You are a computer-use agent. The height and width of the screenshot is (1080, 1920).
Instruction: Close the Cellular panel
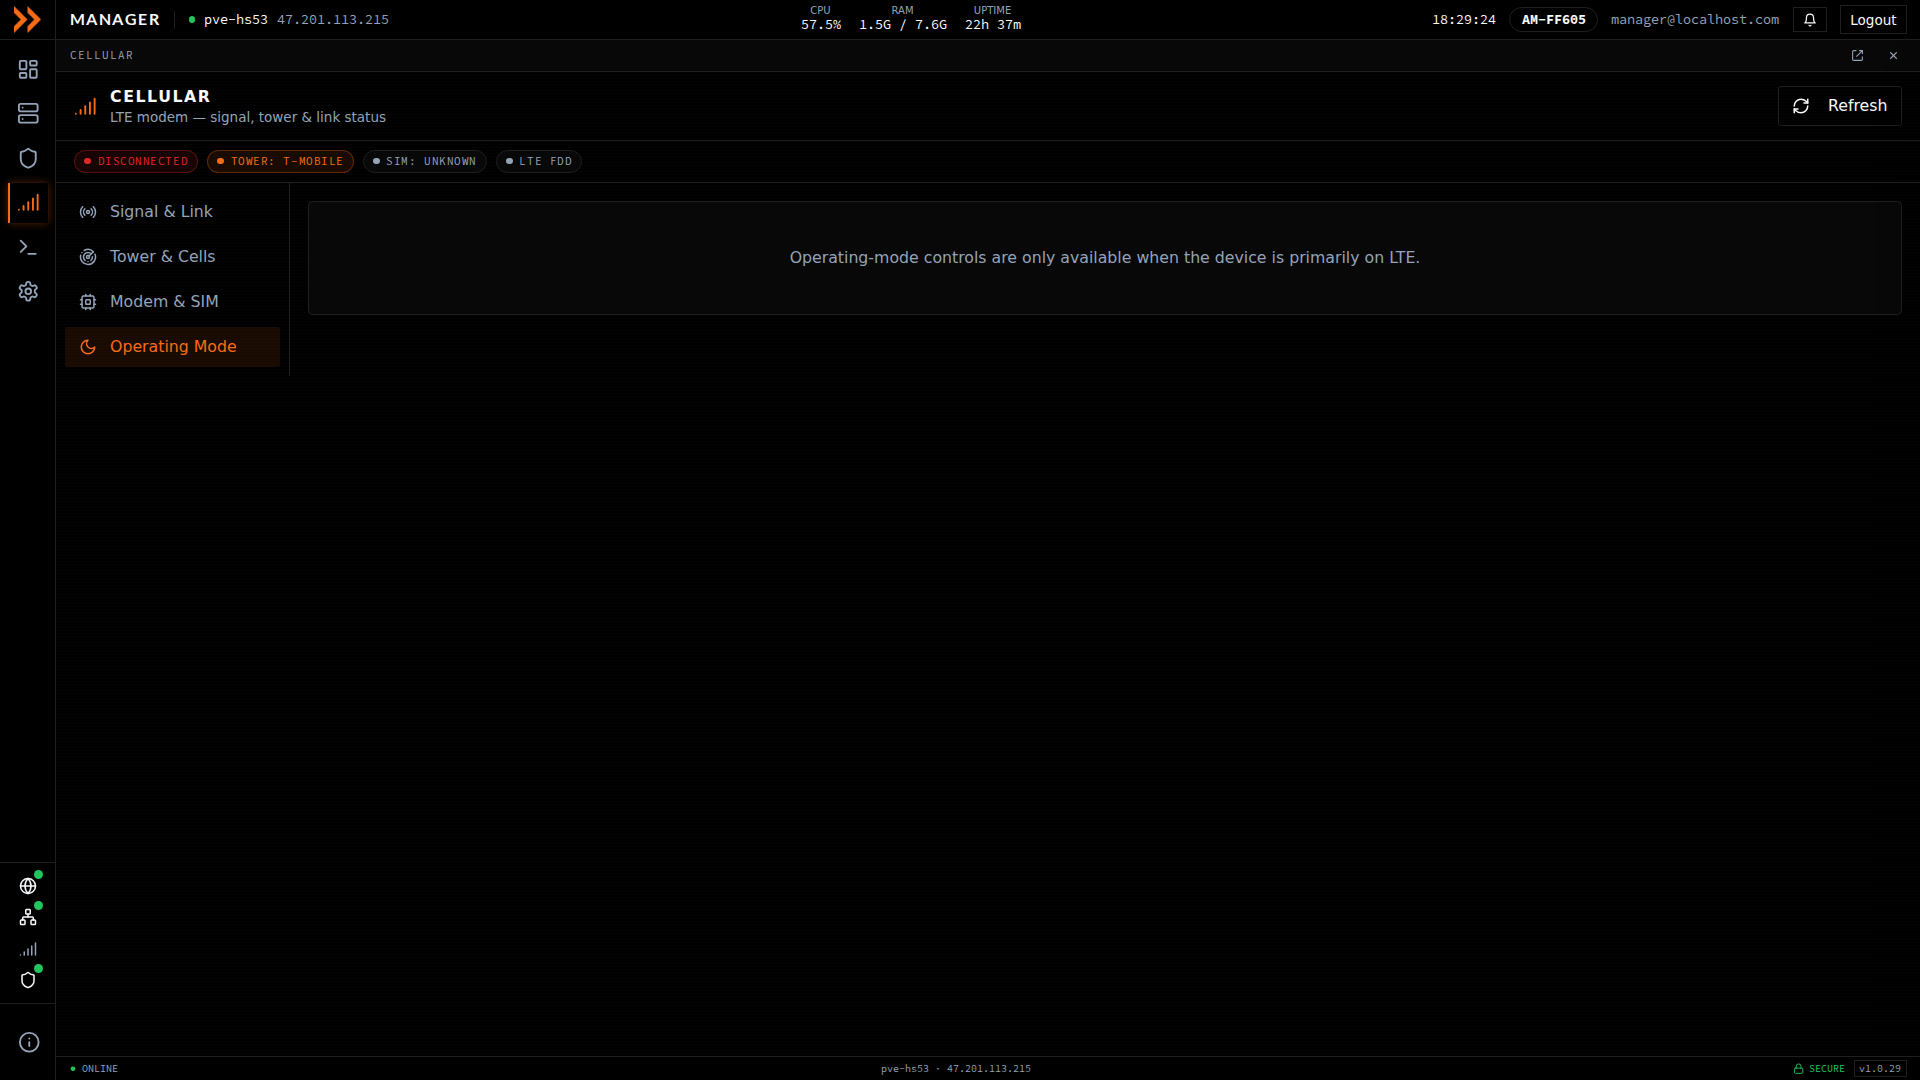pyautogui.click(x=1893, y=56)
